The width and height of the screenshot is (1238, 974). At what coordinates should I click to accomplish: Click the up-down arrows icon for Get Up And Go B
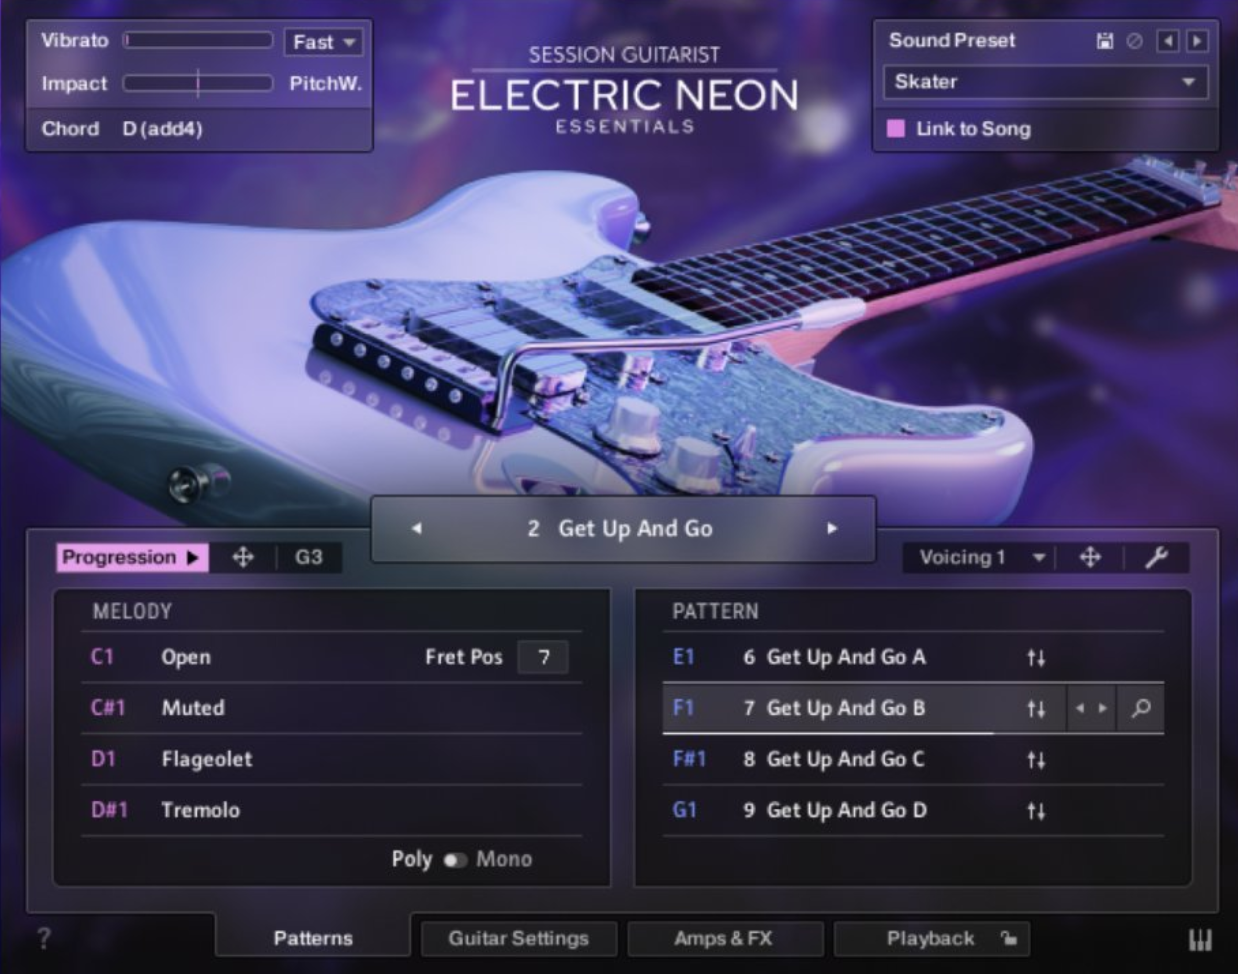[x=1036, y=708]
